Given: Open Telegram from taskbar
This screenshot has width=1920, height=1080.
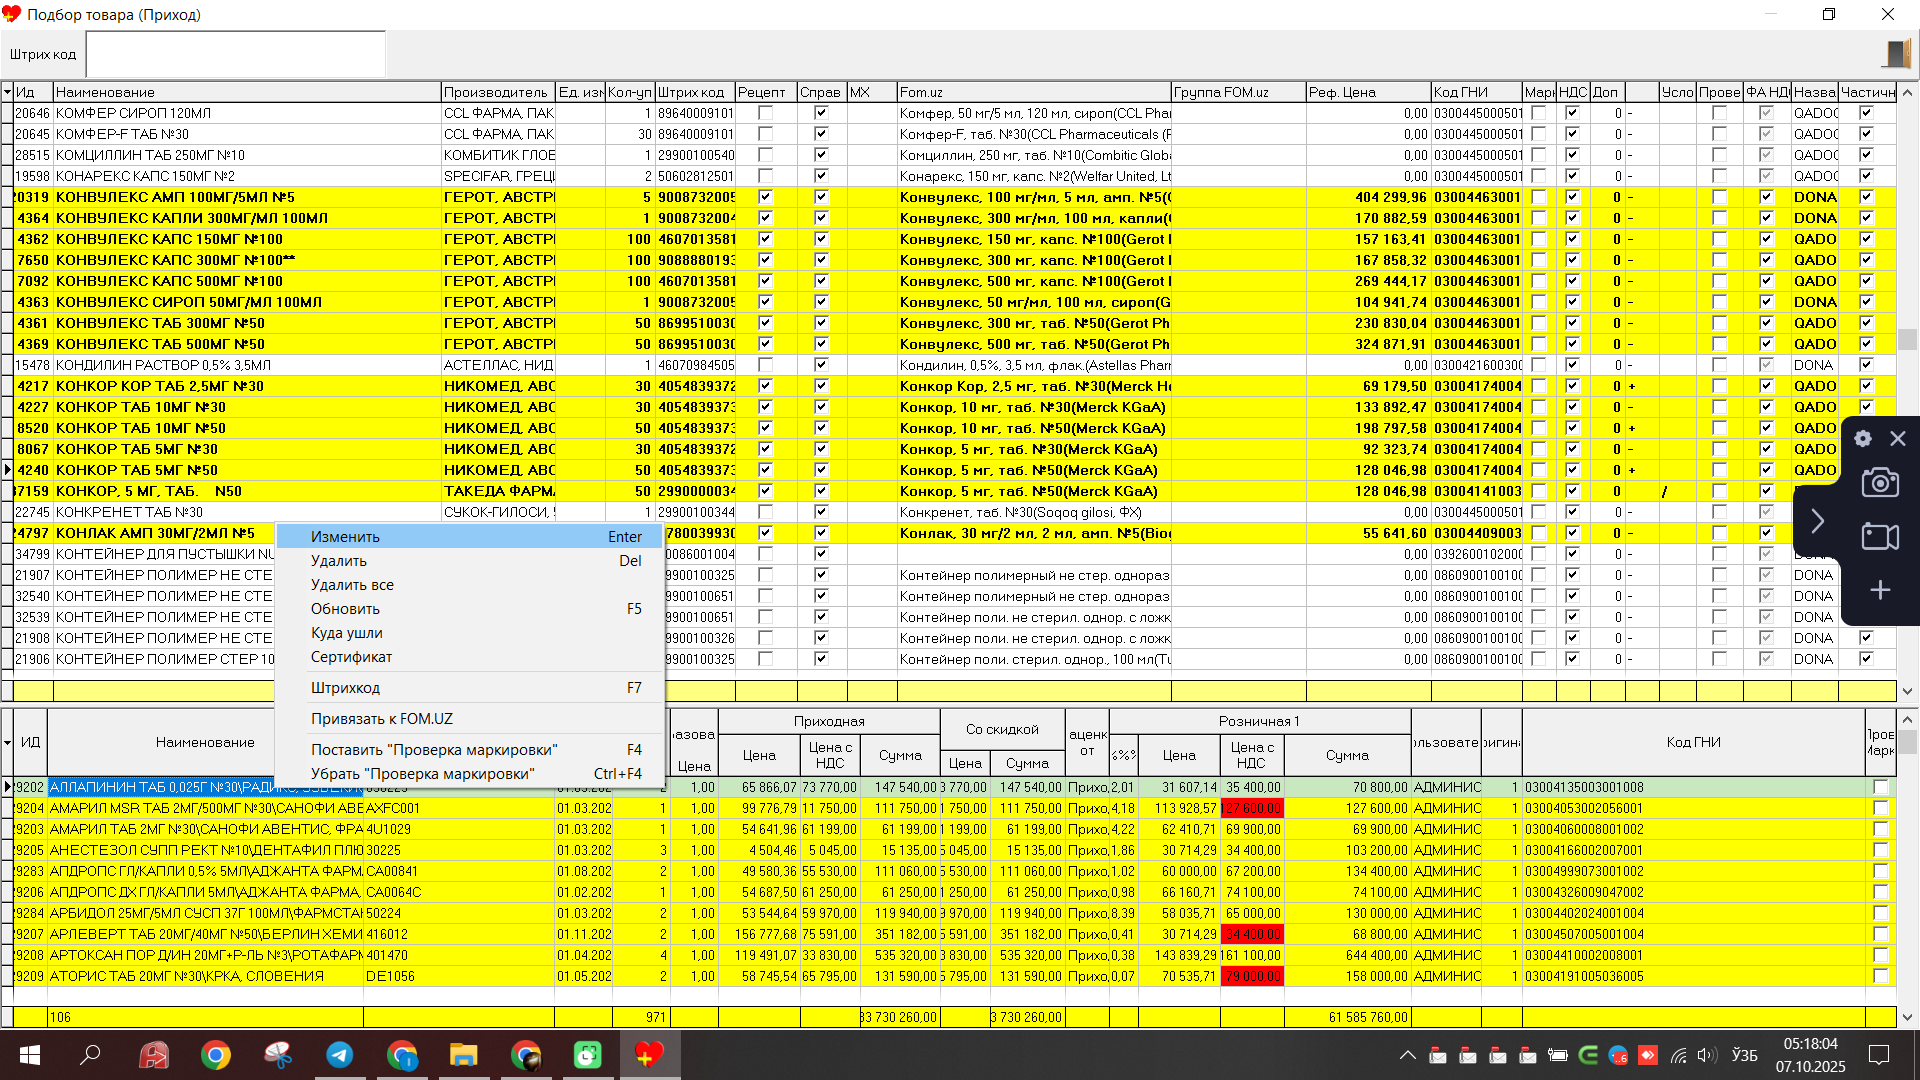Looking at the screenshot, I should 340,1055.
